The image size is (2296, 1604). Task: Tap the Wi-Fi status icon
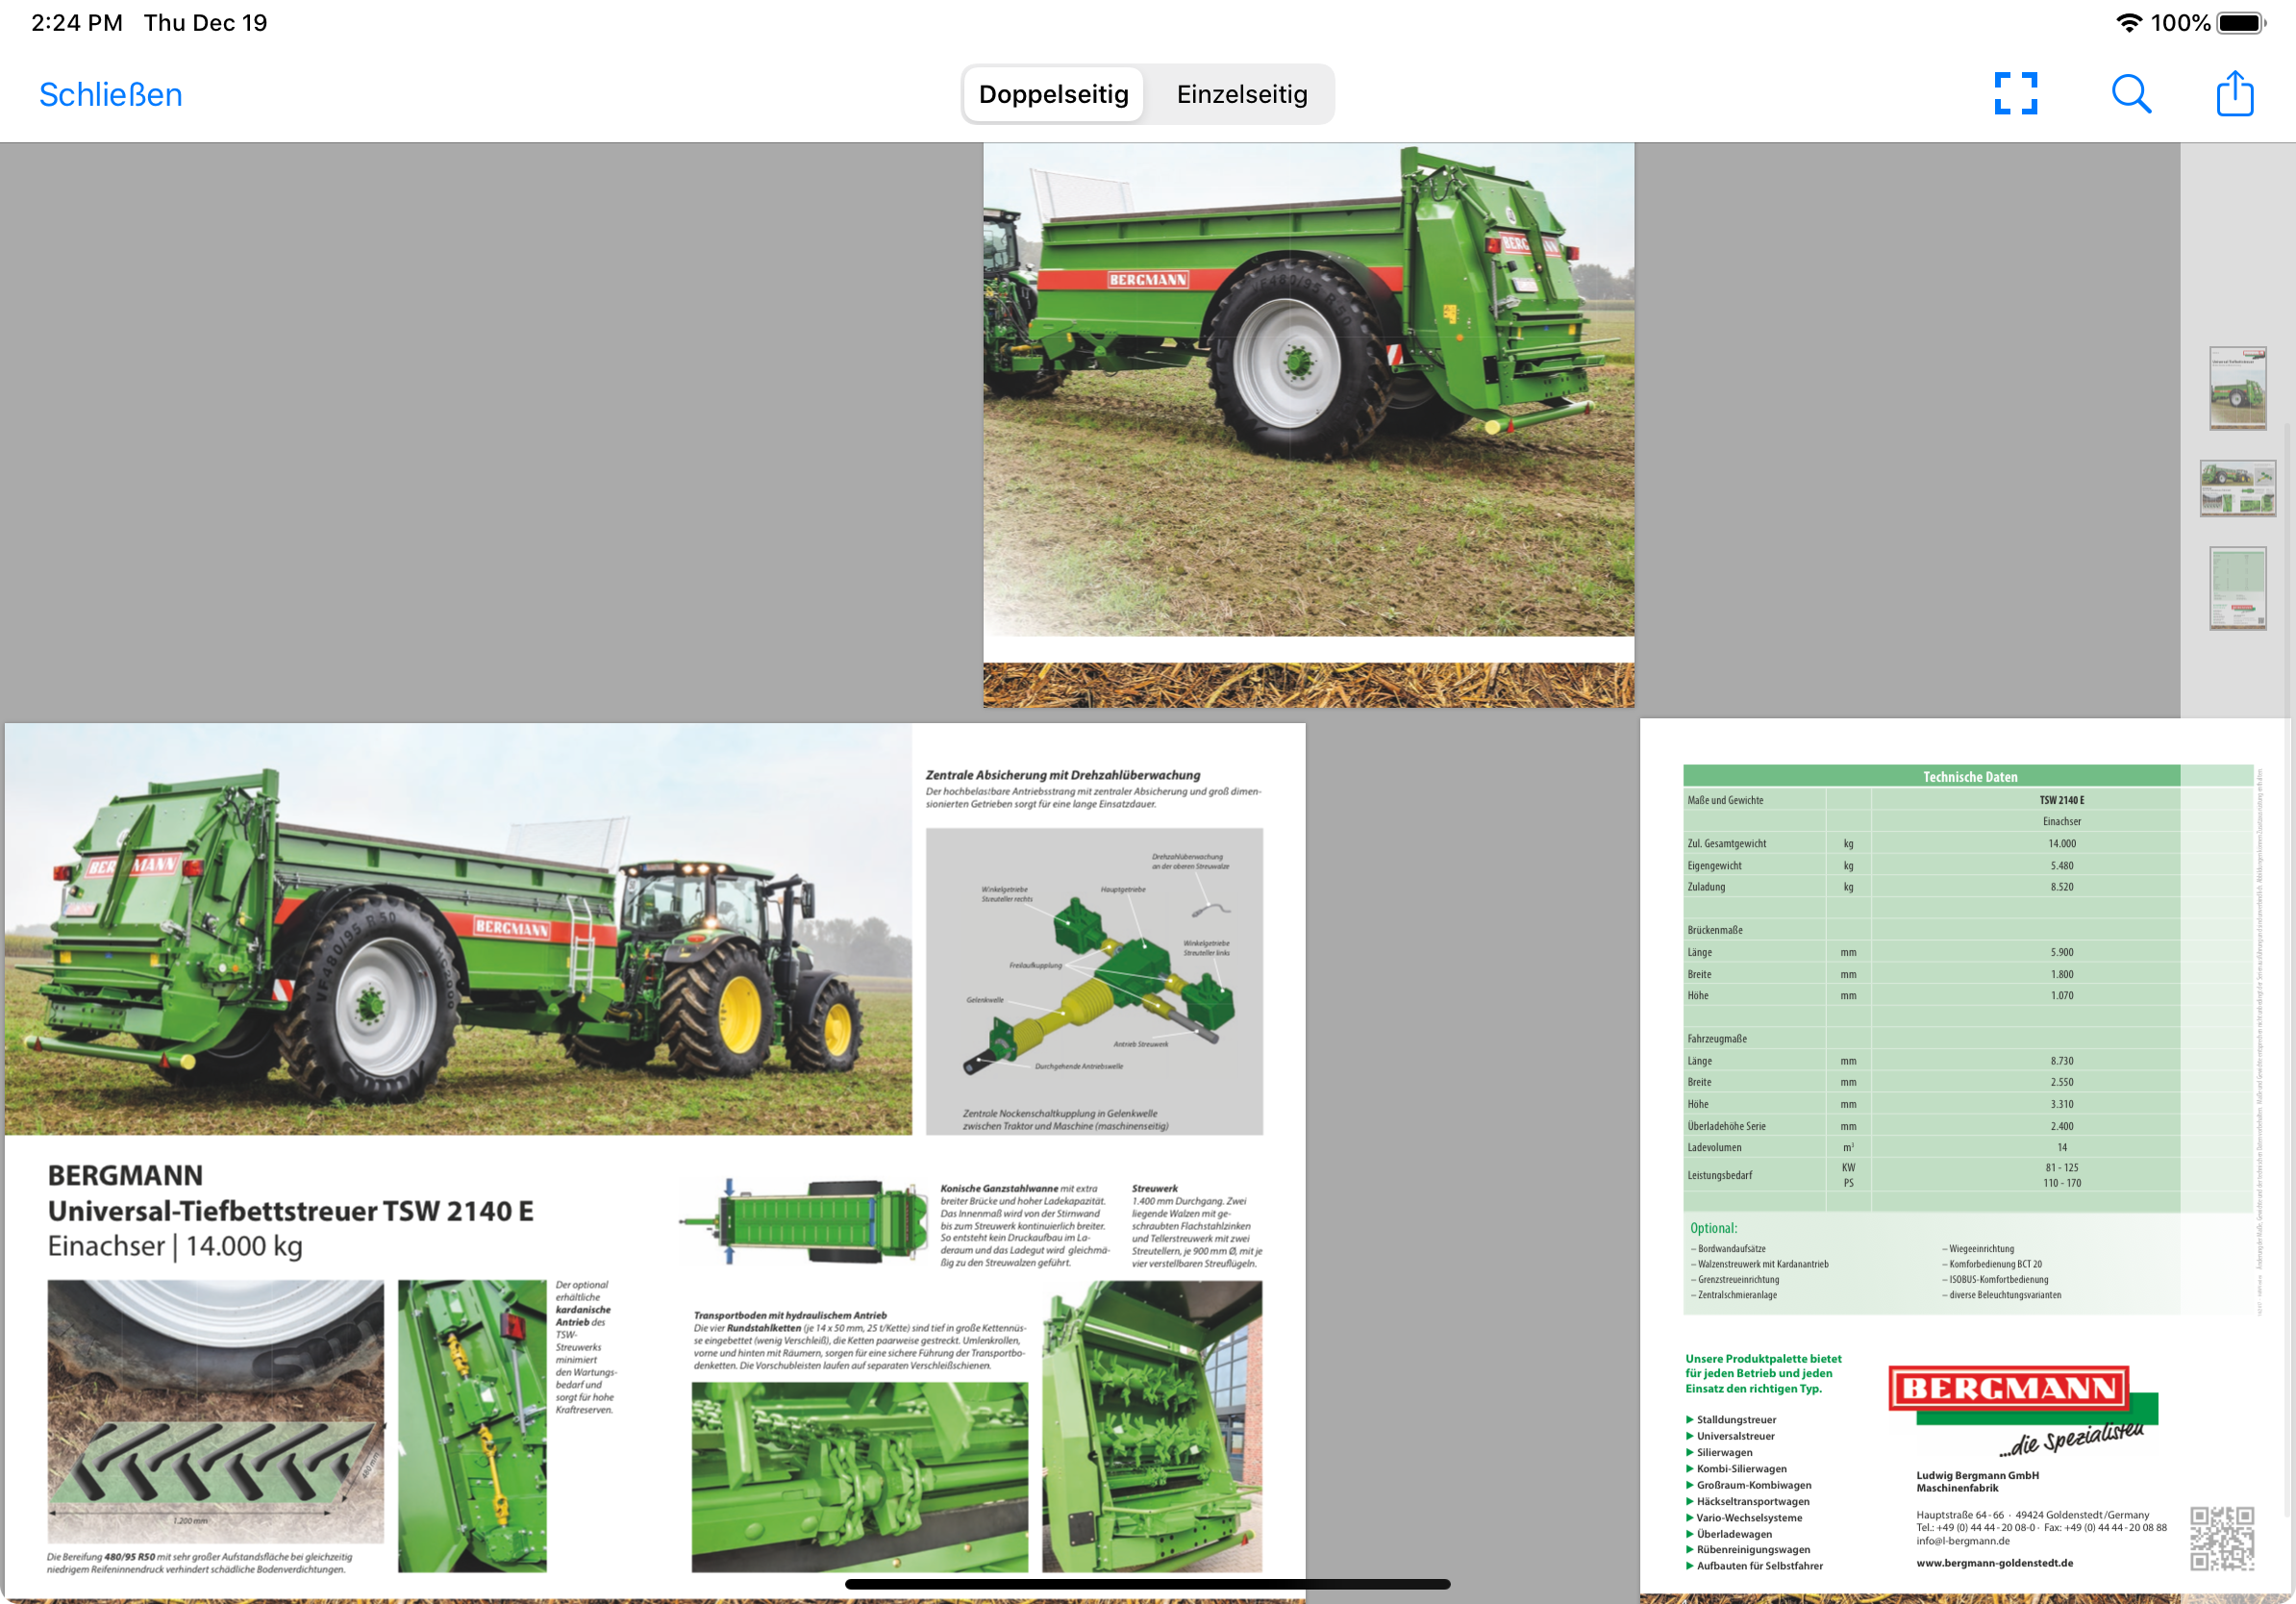(x=2129, y=23)
